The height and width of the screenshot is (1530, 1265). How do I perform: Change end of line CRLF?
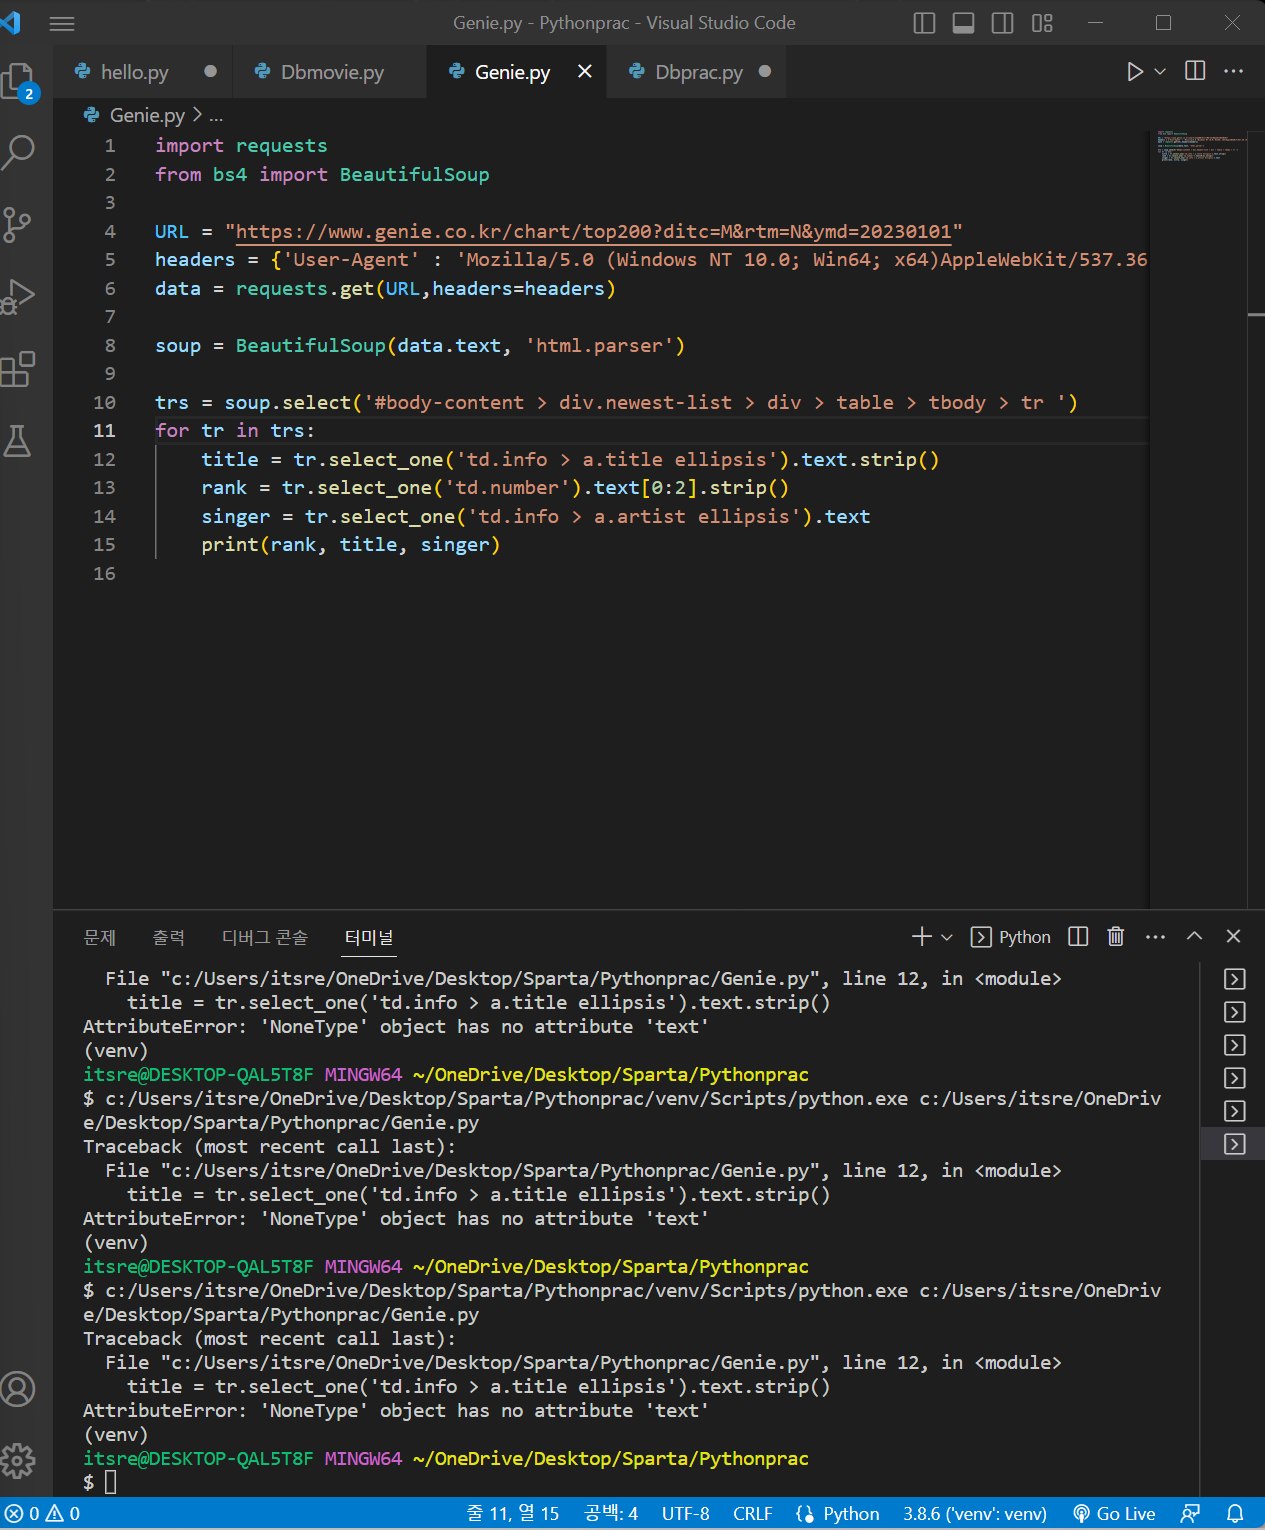coord(752,1514)
